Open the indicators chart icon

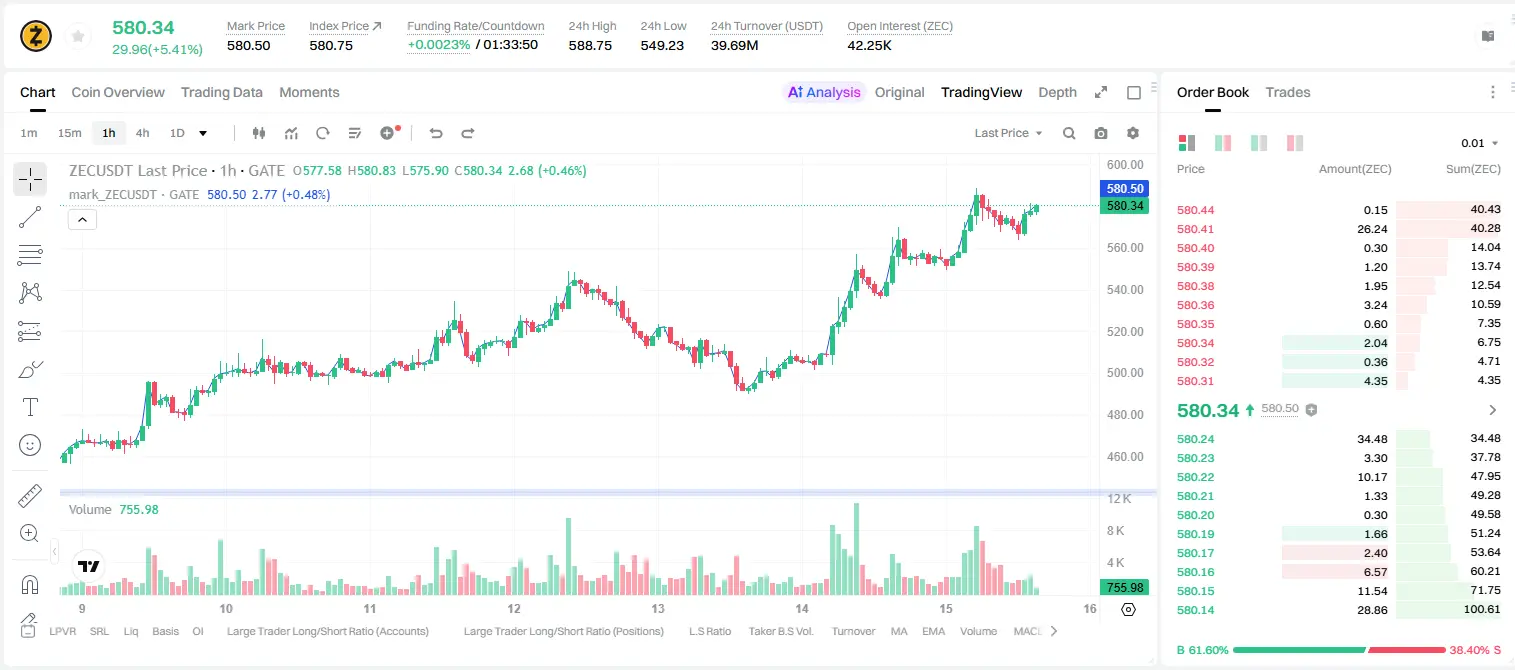[x=291, y=133]
